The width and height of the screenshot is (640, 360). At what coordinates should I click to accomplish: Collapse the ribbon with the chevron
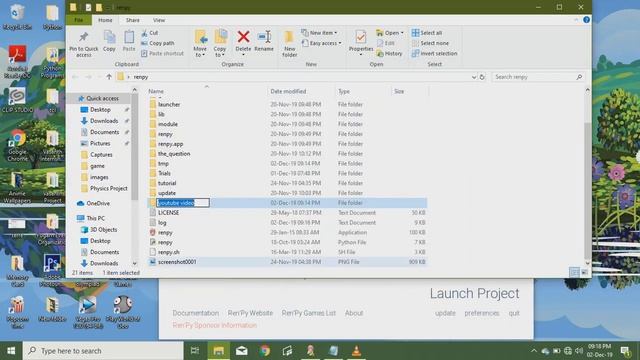click(x=576, y=20)
